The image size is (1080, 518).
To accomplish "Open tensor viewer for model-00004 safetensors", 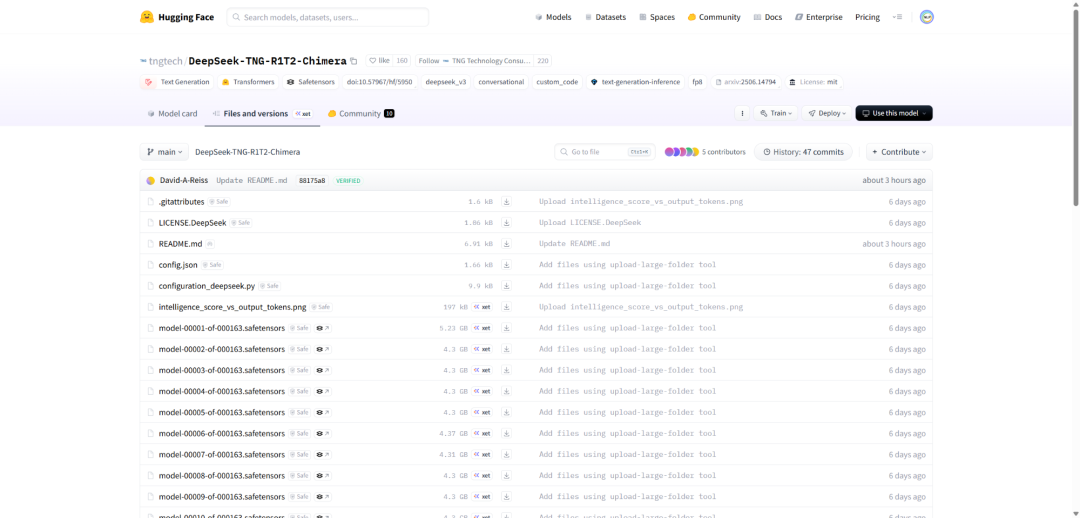I will 322,391.
